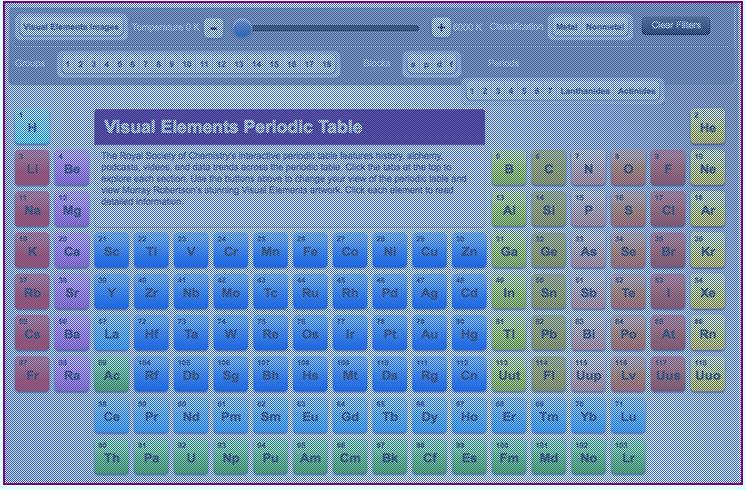746x490 pixels.
Task: Open the Oxygen (O) element tile
Action: coord(628,168)
